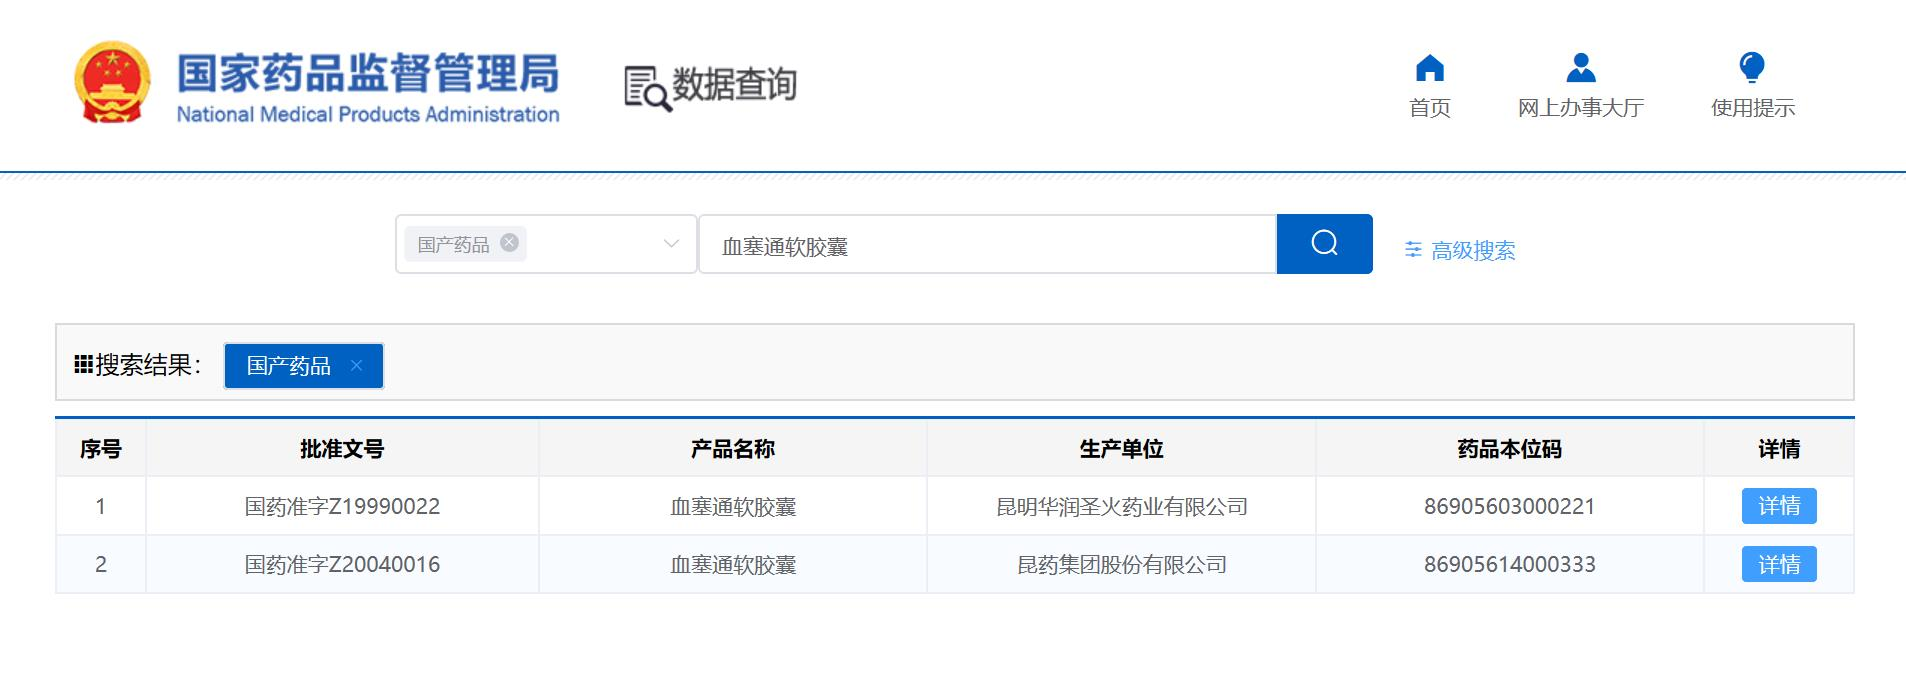Click the advanced search filter icon
1906x673 pixels.
coord(1413,249)
